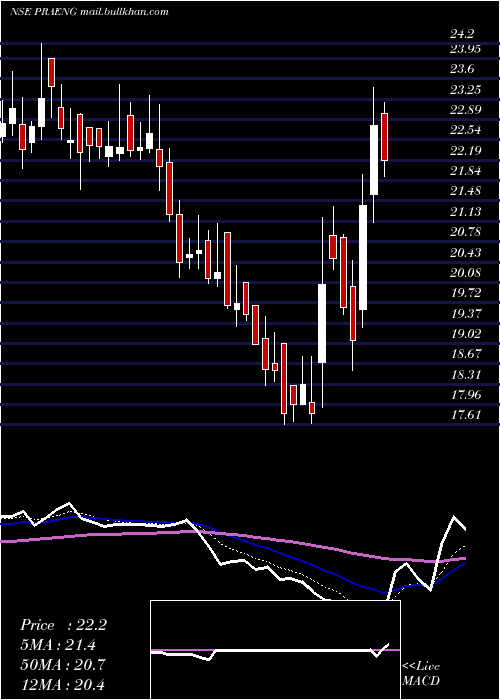The image size is (500, 700).
Task: Click the 22.54 price axis label
Action: pos(465,130)
